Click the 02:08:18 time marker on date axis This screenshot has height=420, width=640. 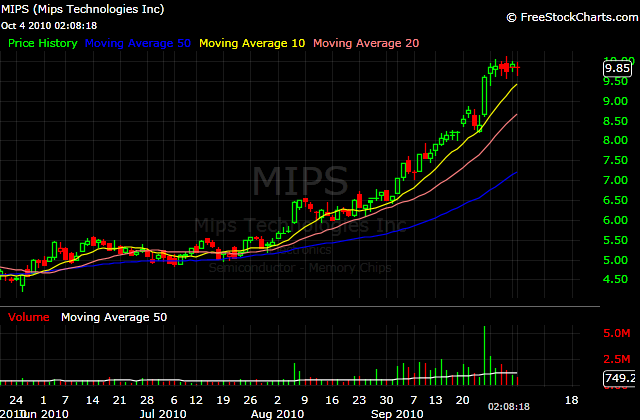coord(509,407)
